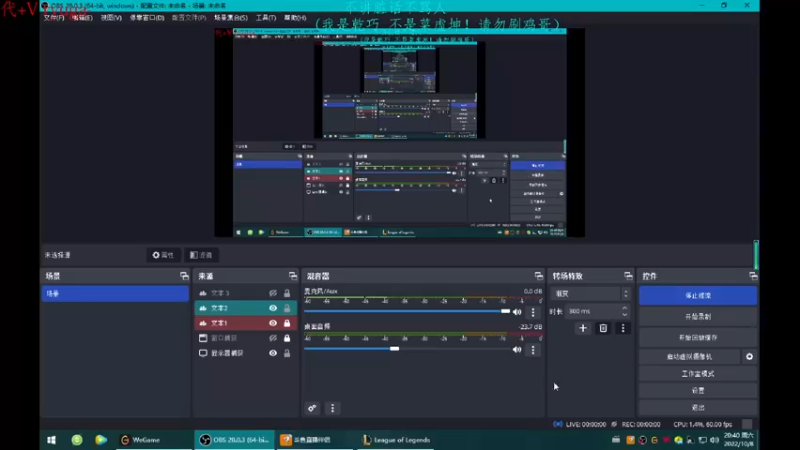Toggle lock on 文本1 source

(x=287, y=323)
